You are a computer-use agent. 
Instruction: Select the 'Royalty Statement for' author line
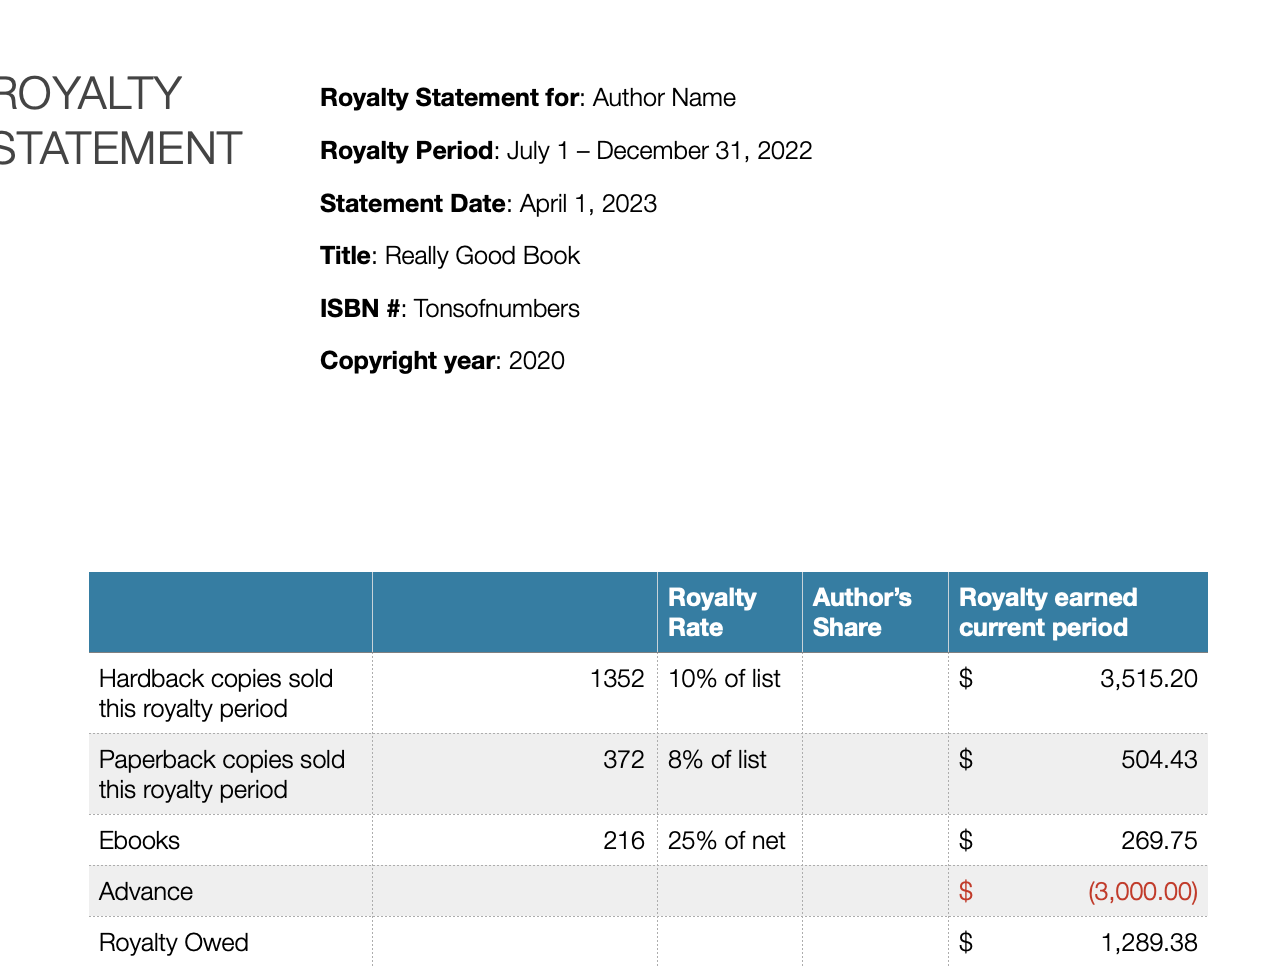coord(527,98)
